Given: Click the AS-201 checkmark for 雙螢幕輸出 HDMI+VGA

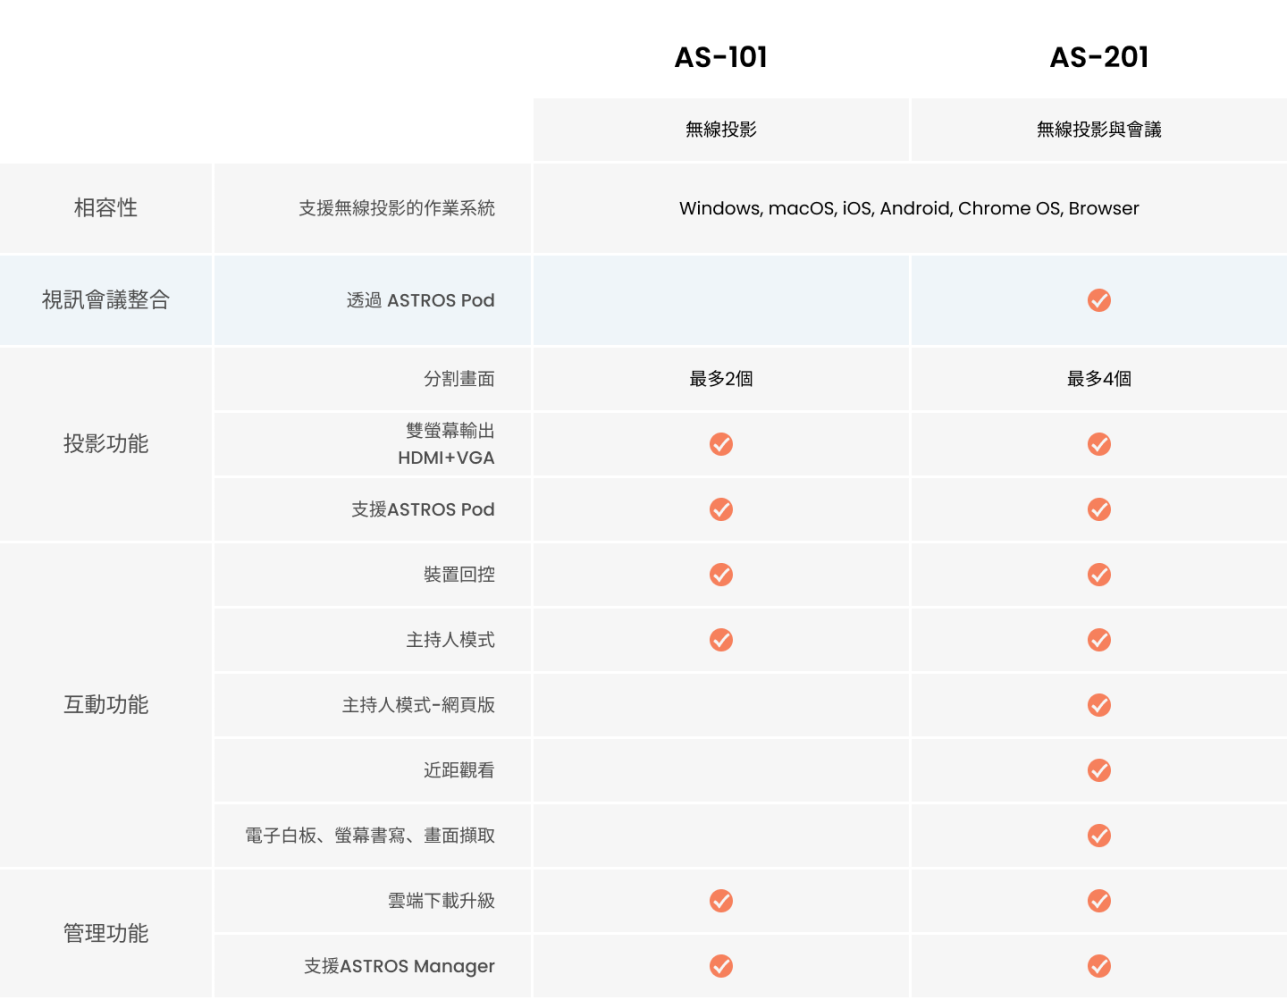Looking at the screenshot, I should tap(1099, 444).
